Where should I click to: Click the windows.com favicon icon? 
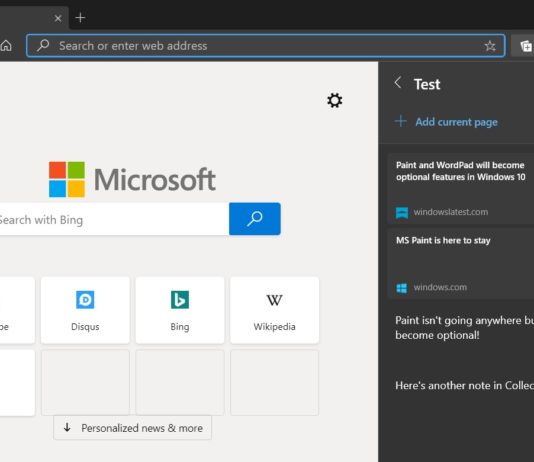[x=402, y=288]
